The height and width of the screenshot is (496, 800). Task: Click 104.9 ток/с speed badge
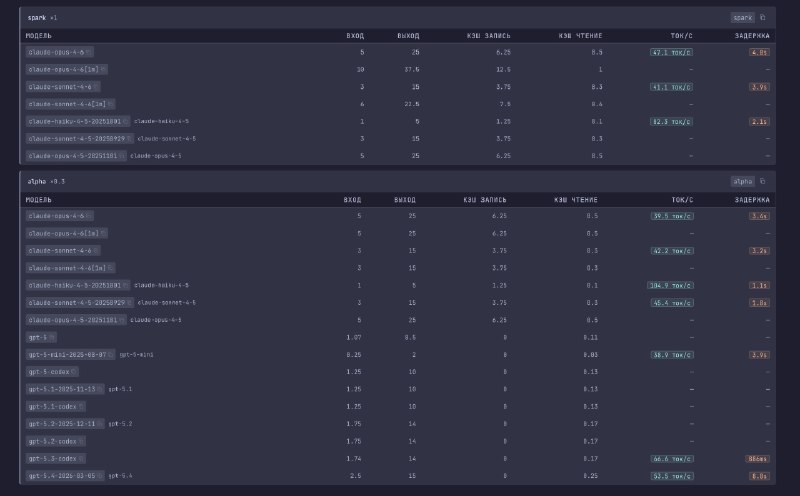tap(671, 285)
